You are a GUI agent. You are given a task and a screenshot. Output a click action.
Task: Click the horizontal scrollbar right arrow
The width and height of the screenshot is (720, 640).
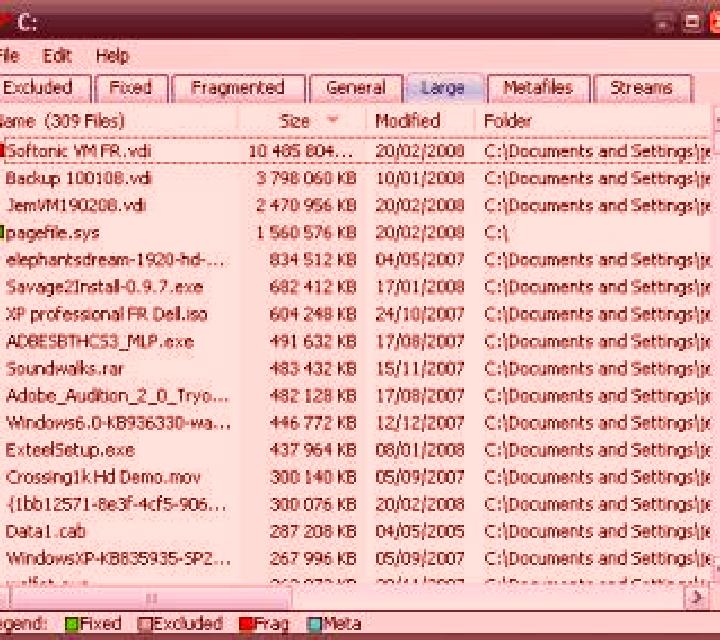click(x=697, y=597)
